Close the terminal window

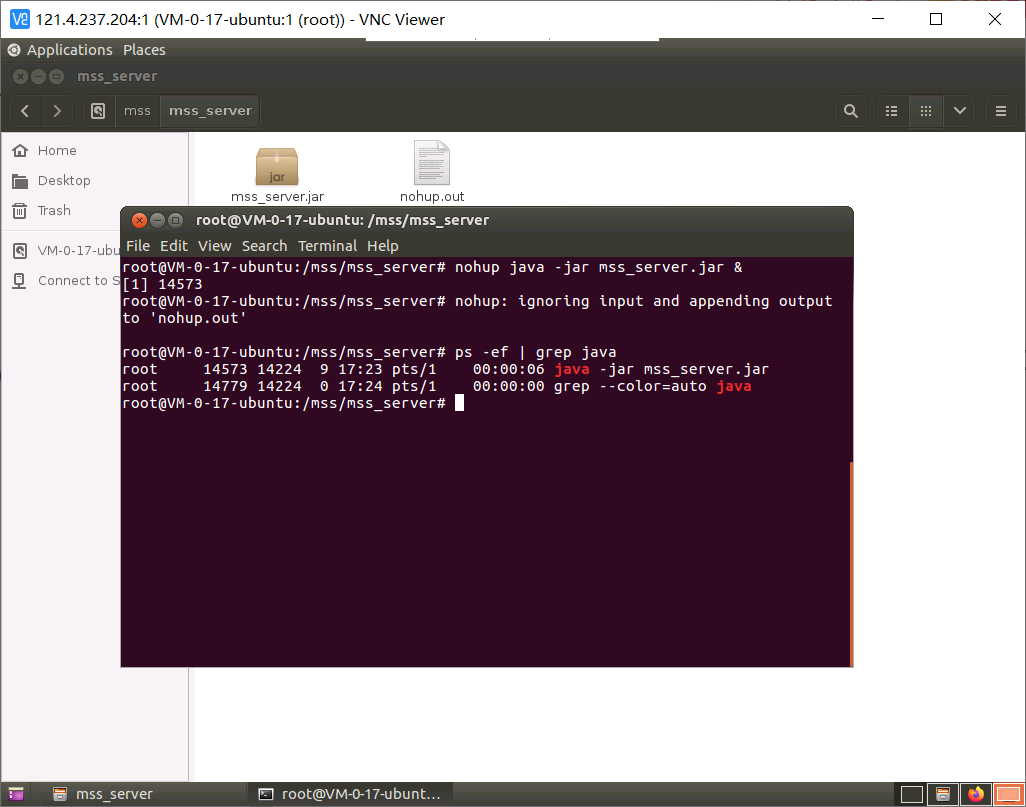pos(139,221)
